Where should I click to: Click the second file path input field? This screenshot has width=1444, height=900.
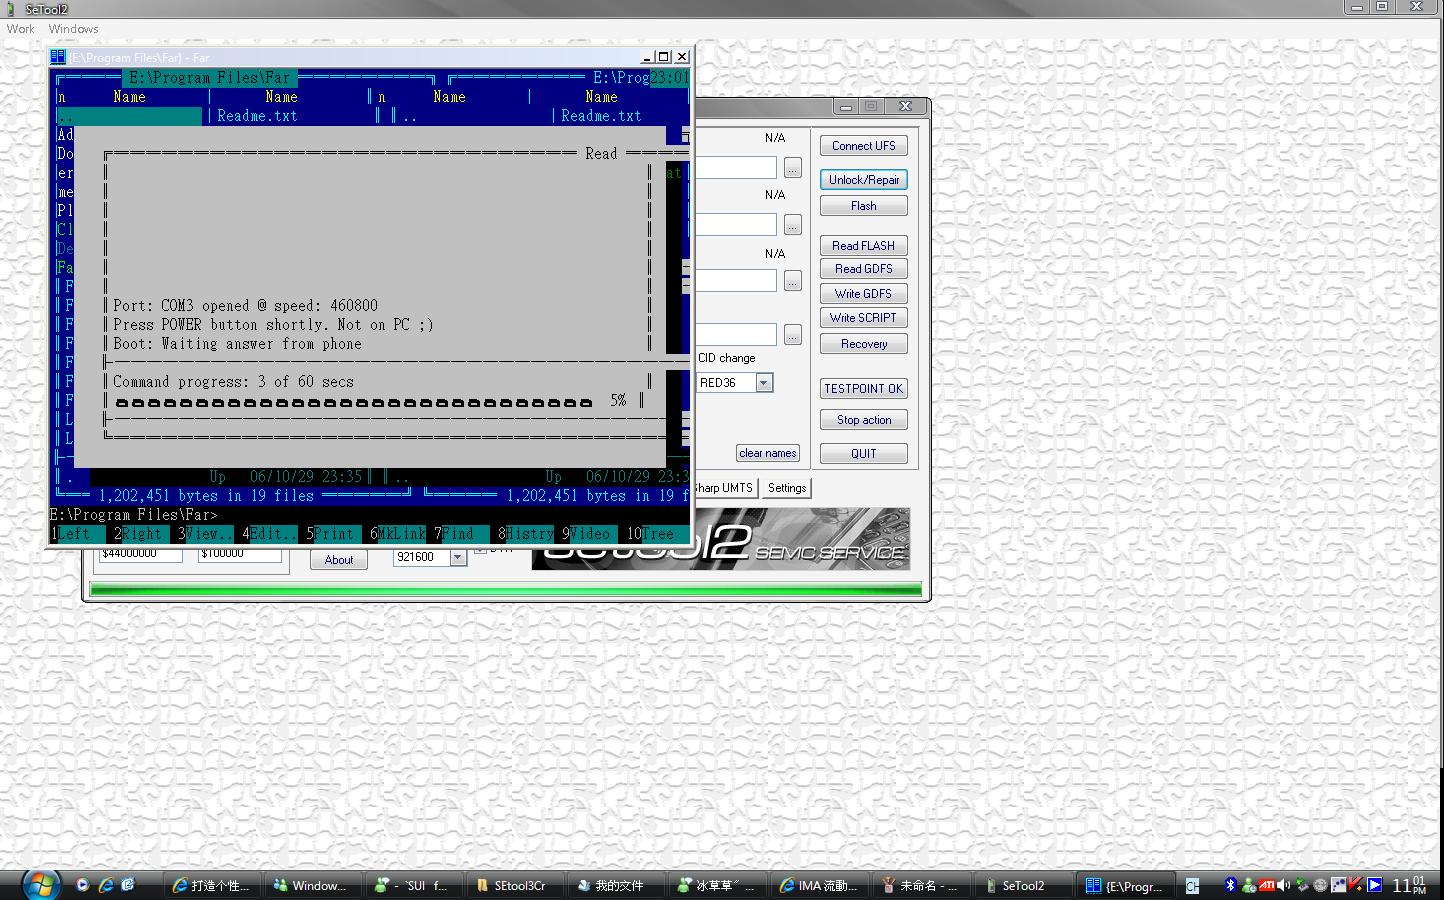736,225
